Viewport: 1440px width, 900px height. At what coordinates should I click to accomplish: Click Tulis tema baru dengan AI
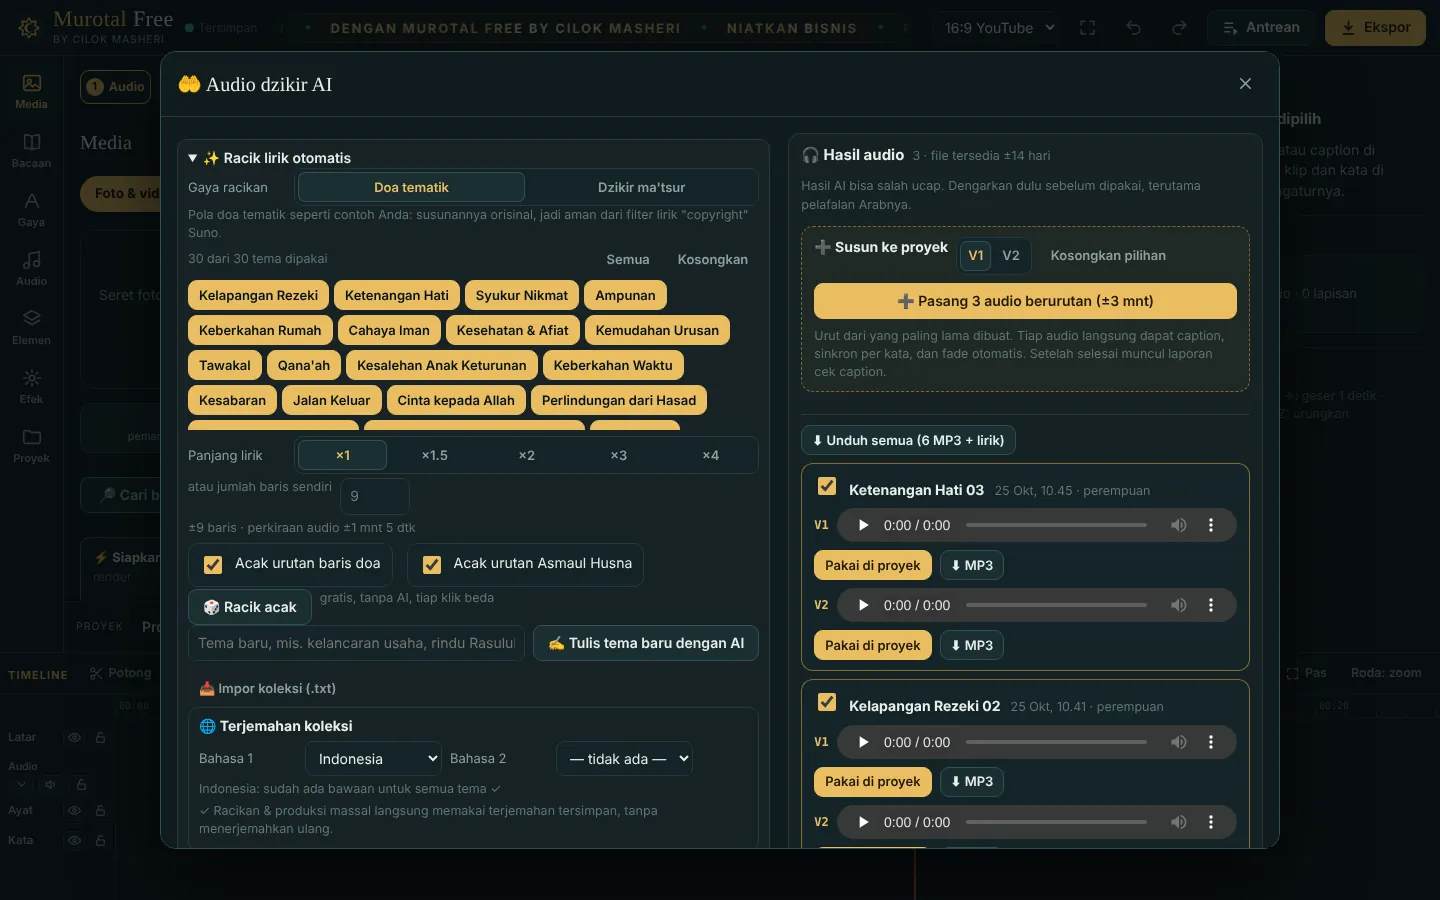point(646,643)
